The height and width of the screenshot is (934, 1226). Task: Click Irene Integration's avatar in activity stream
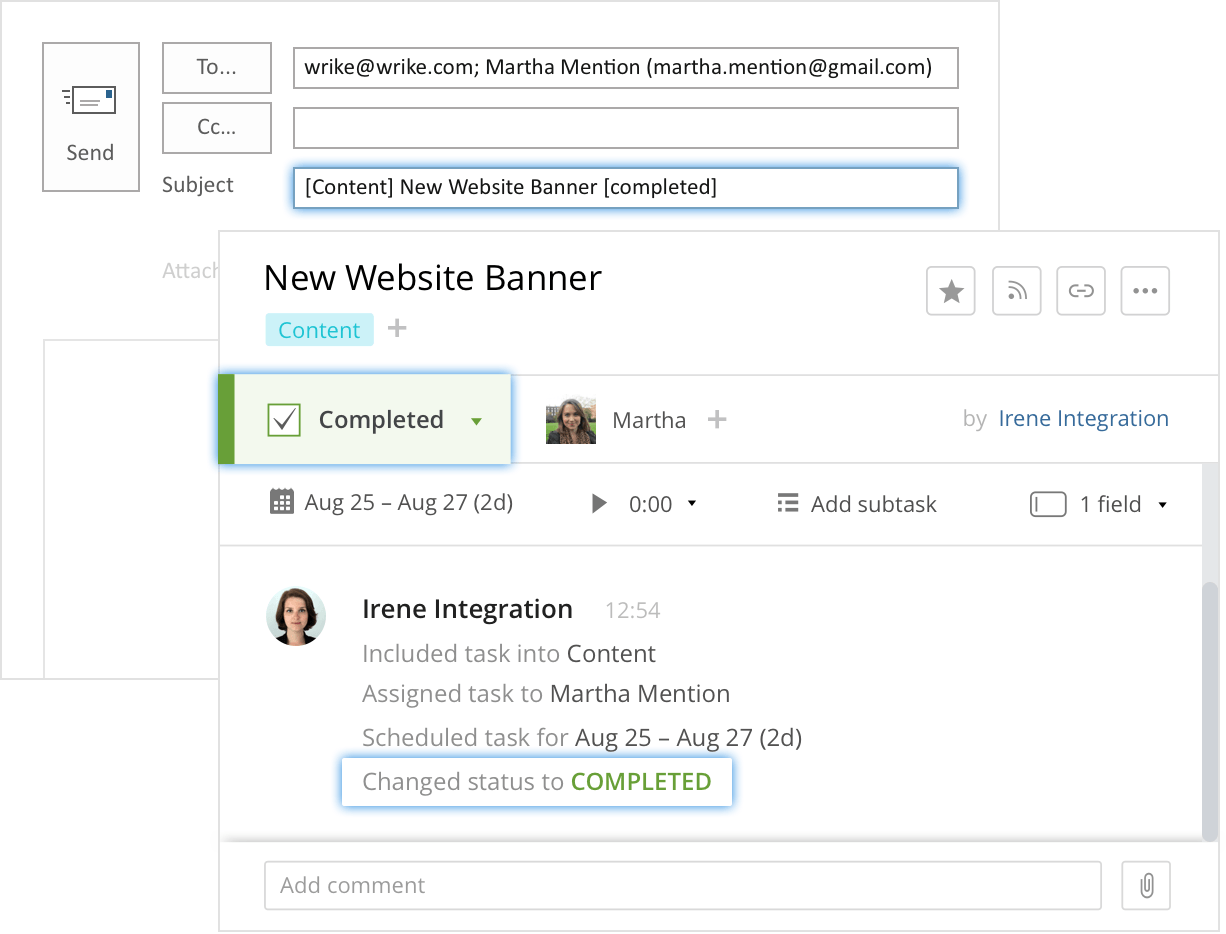coord(296,616)
